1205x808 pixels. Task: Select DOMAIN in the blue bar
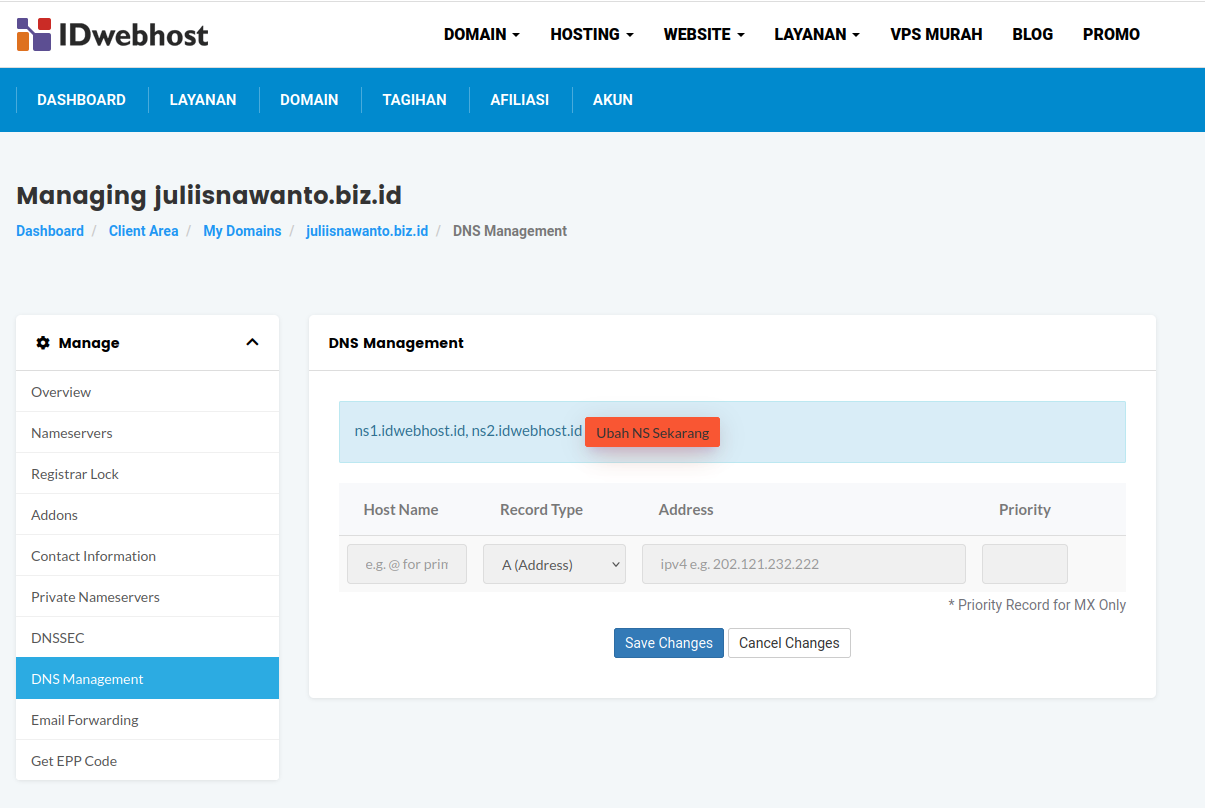pos(309,100)
